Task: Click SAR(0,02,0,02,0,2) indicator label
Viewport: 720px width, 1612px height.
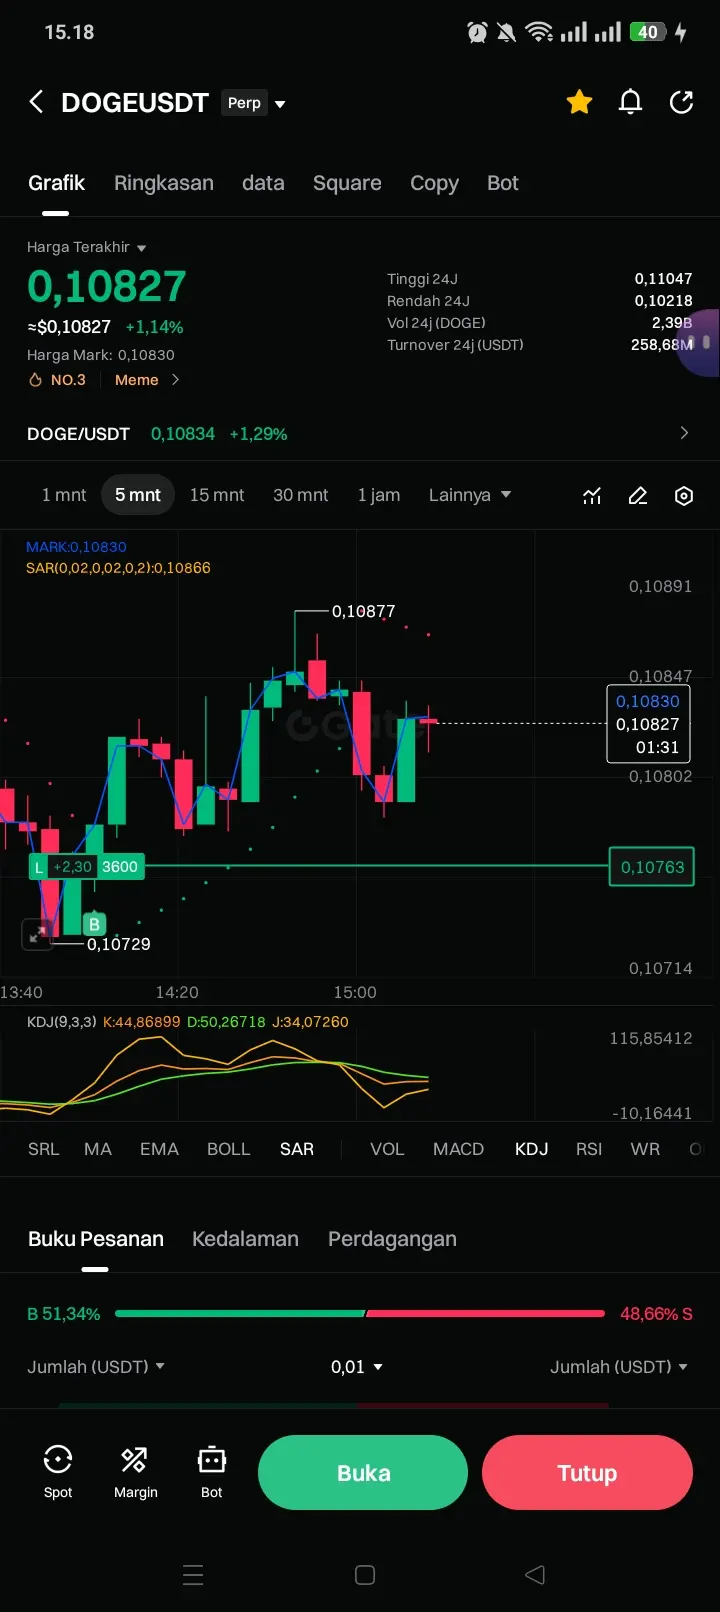Action: click(118, 568)
